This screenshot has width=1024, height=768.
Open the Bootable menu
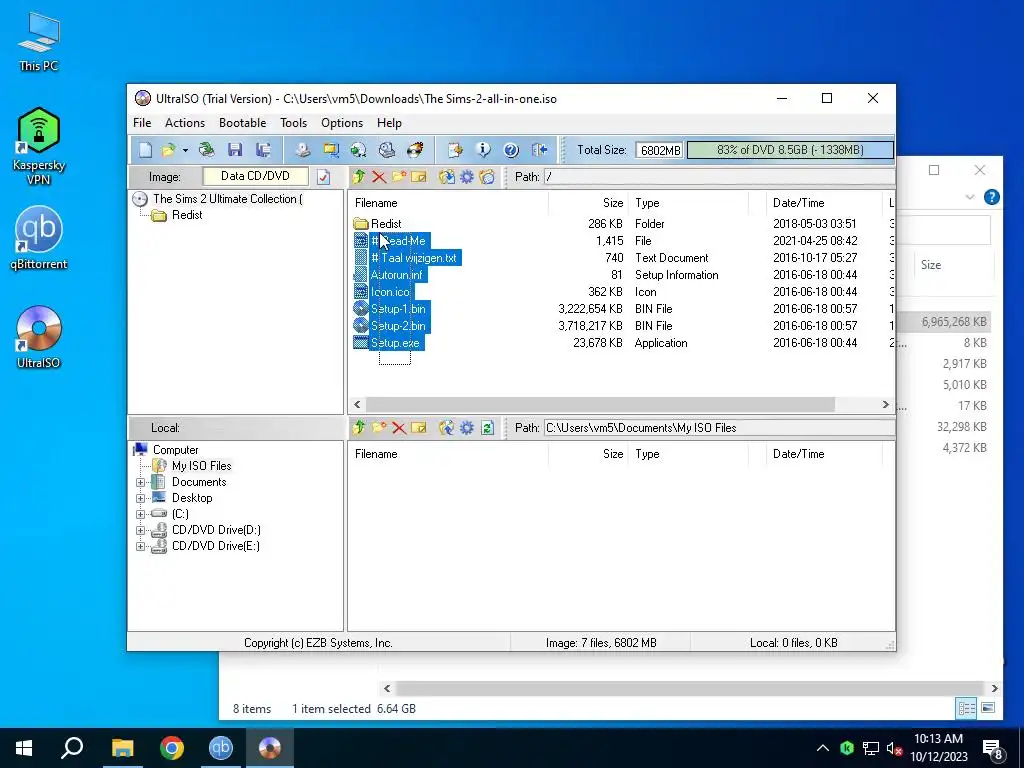[242, 123]
